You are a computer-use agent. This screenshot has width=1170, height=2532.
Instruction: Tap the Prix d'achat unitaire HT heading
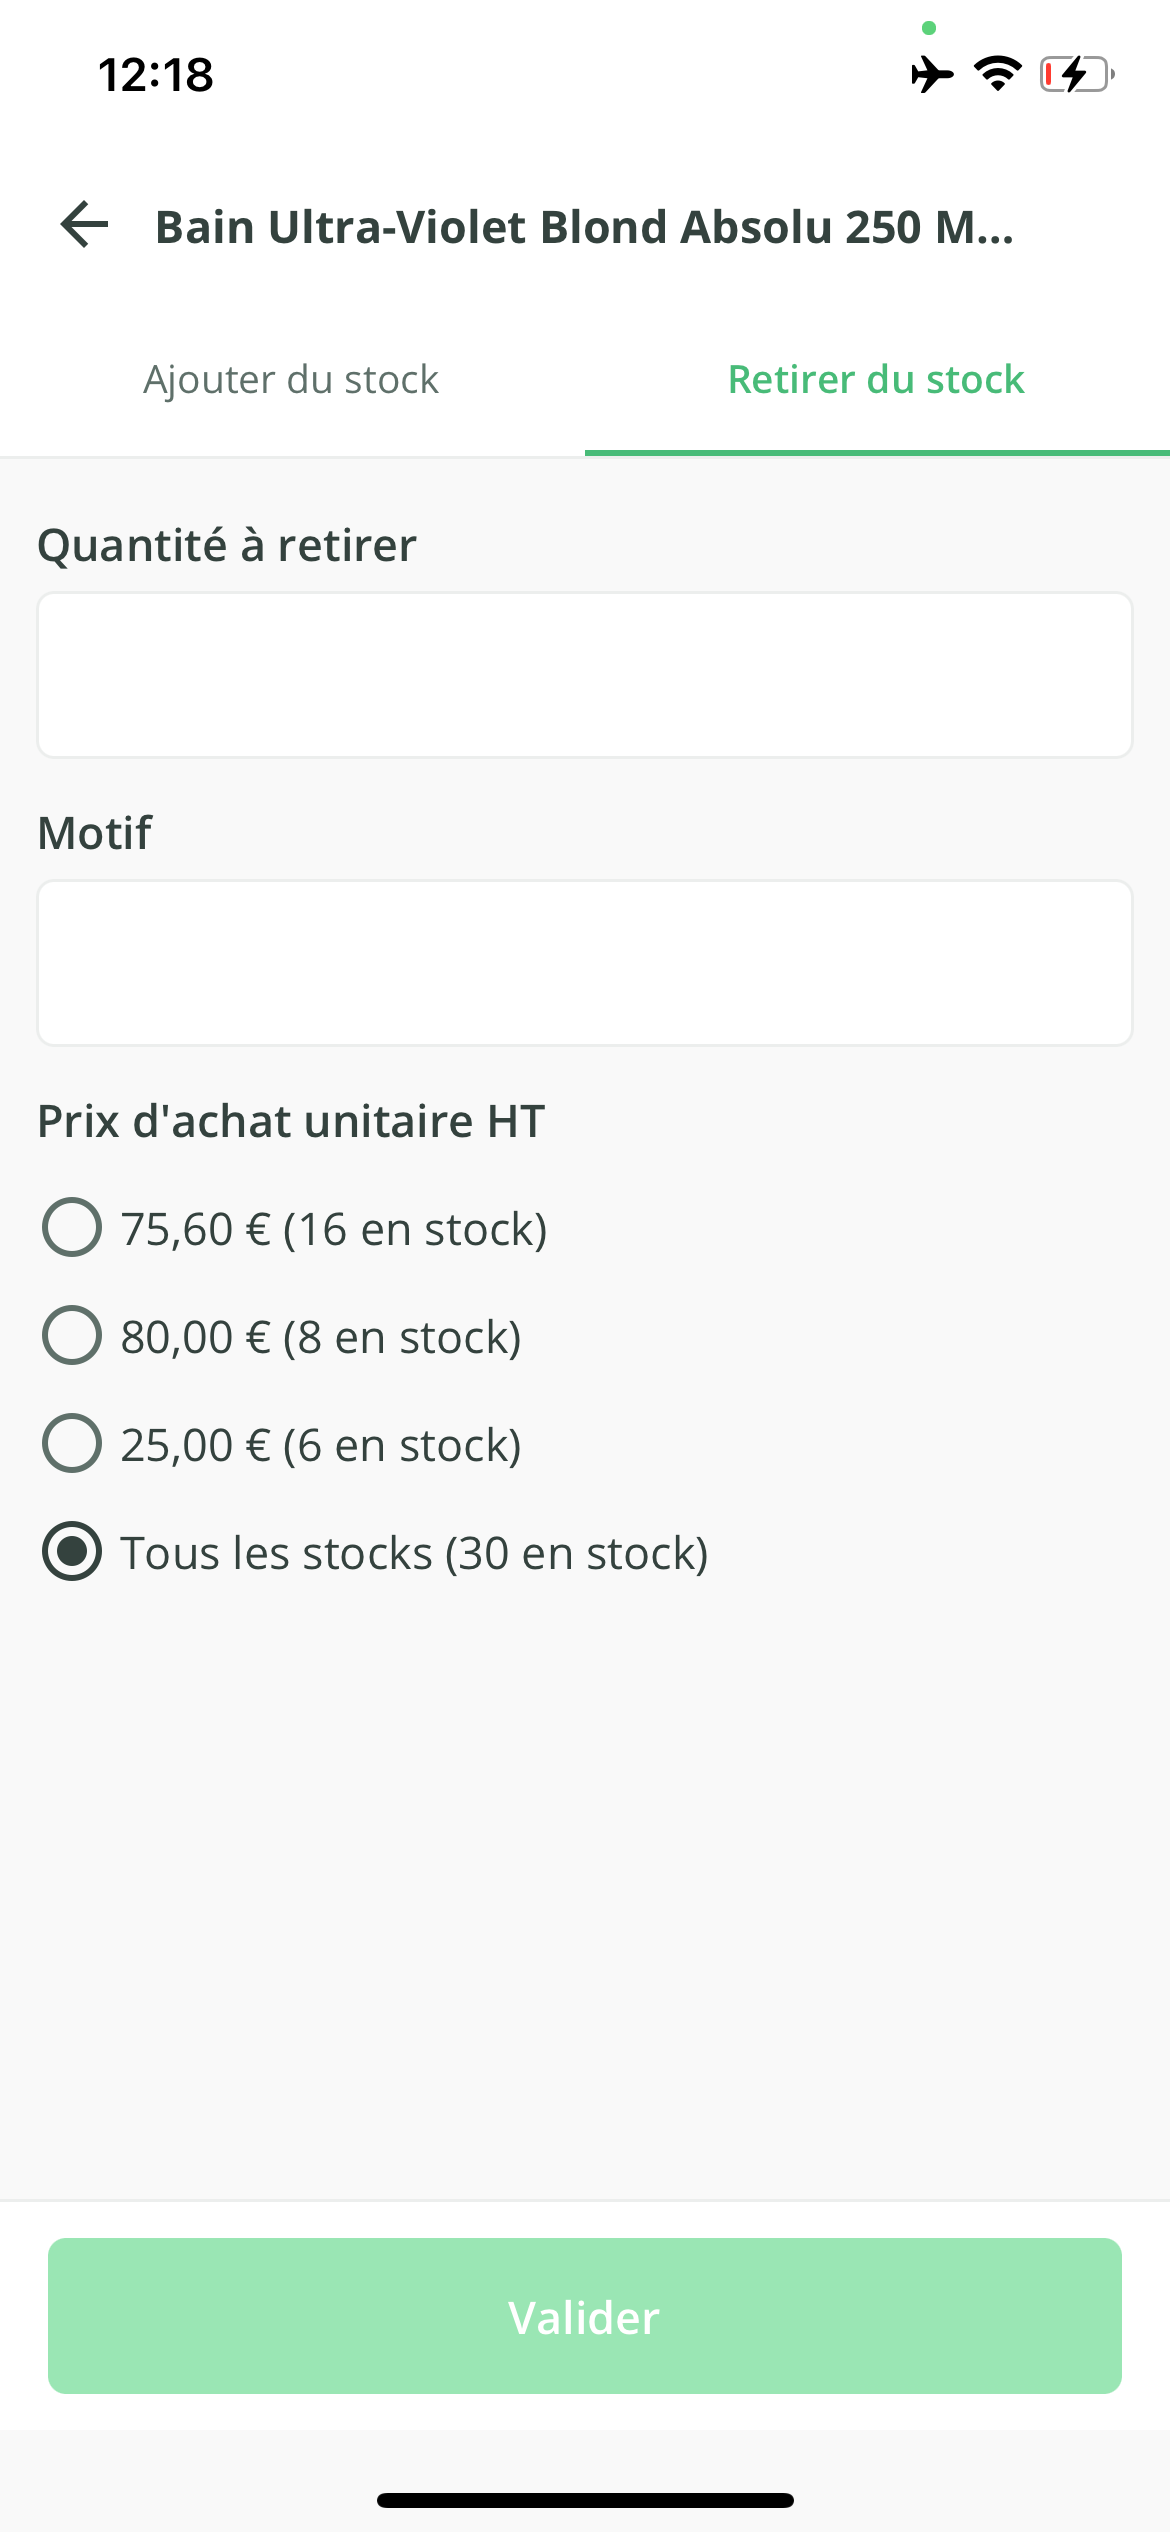(x=291, y=1121)
